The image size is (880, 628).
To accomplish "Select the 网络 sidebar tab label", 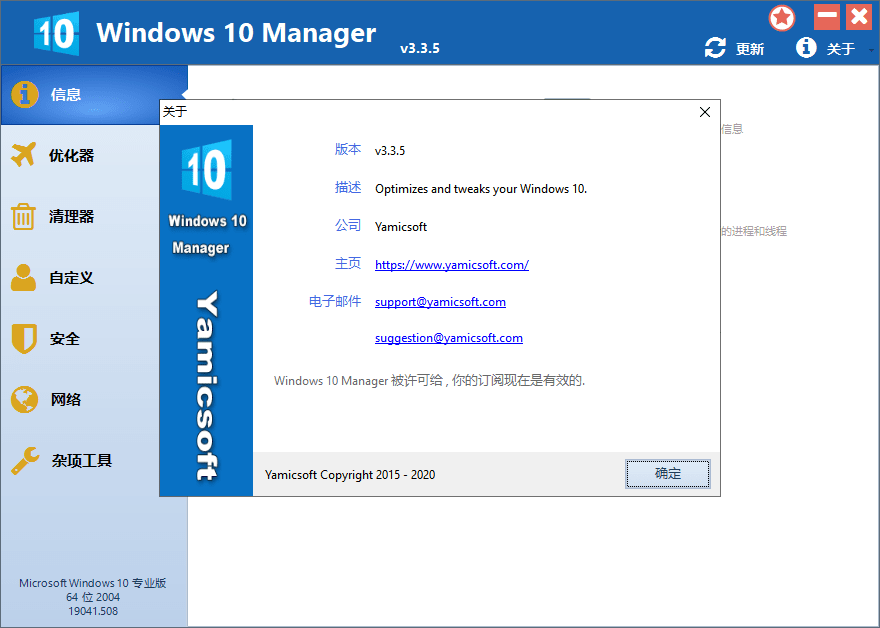I will coord(66,400).
